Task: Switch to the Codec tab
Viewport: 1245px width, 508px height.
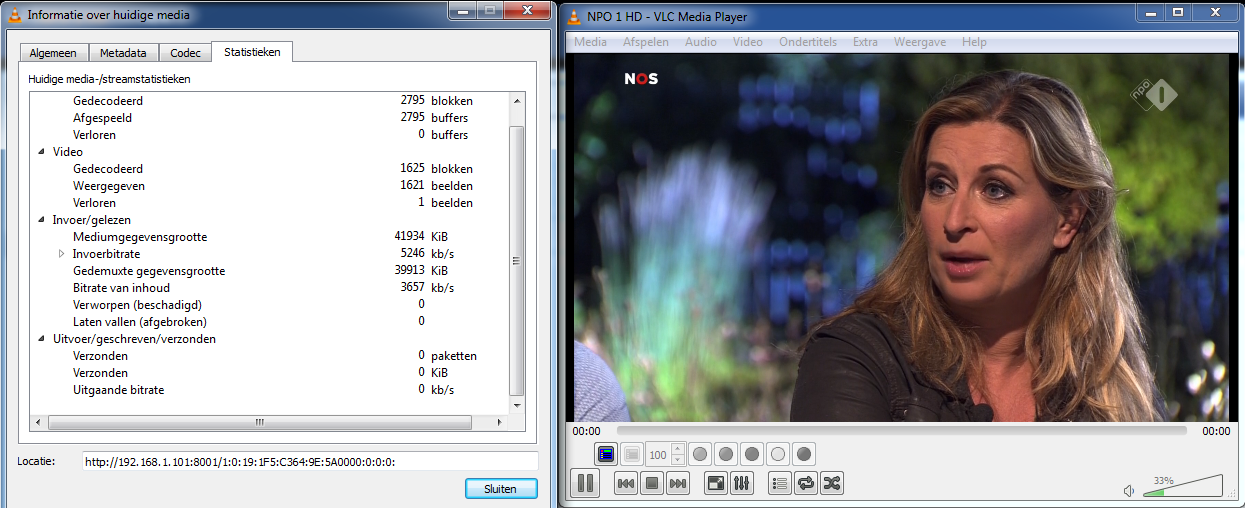Action: tap(185, 53)
